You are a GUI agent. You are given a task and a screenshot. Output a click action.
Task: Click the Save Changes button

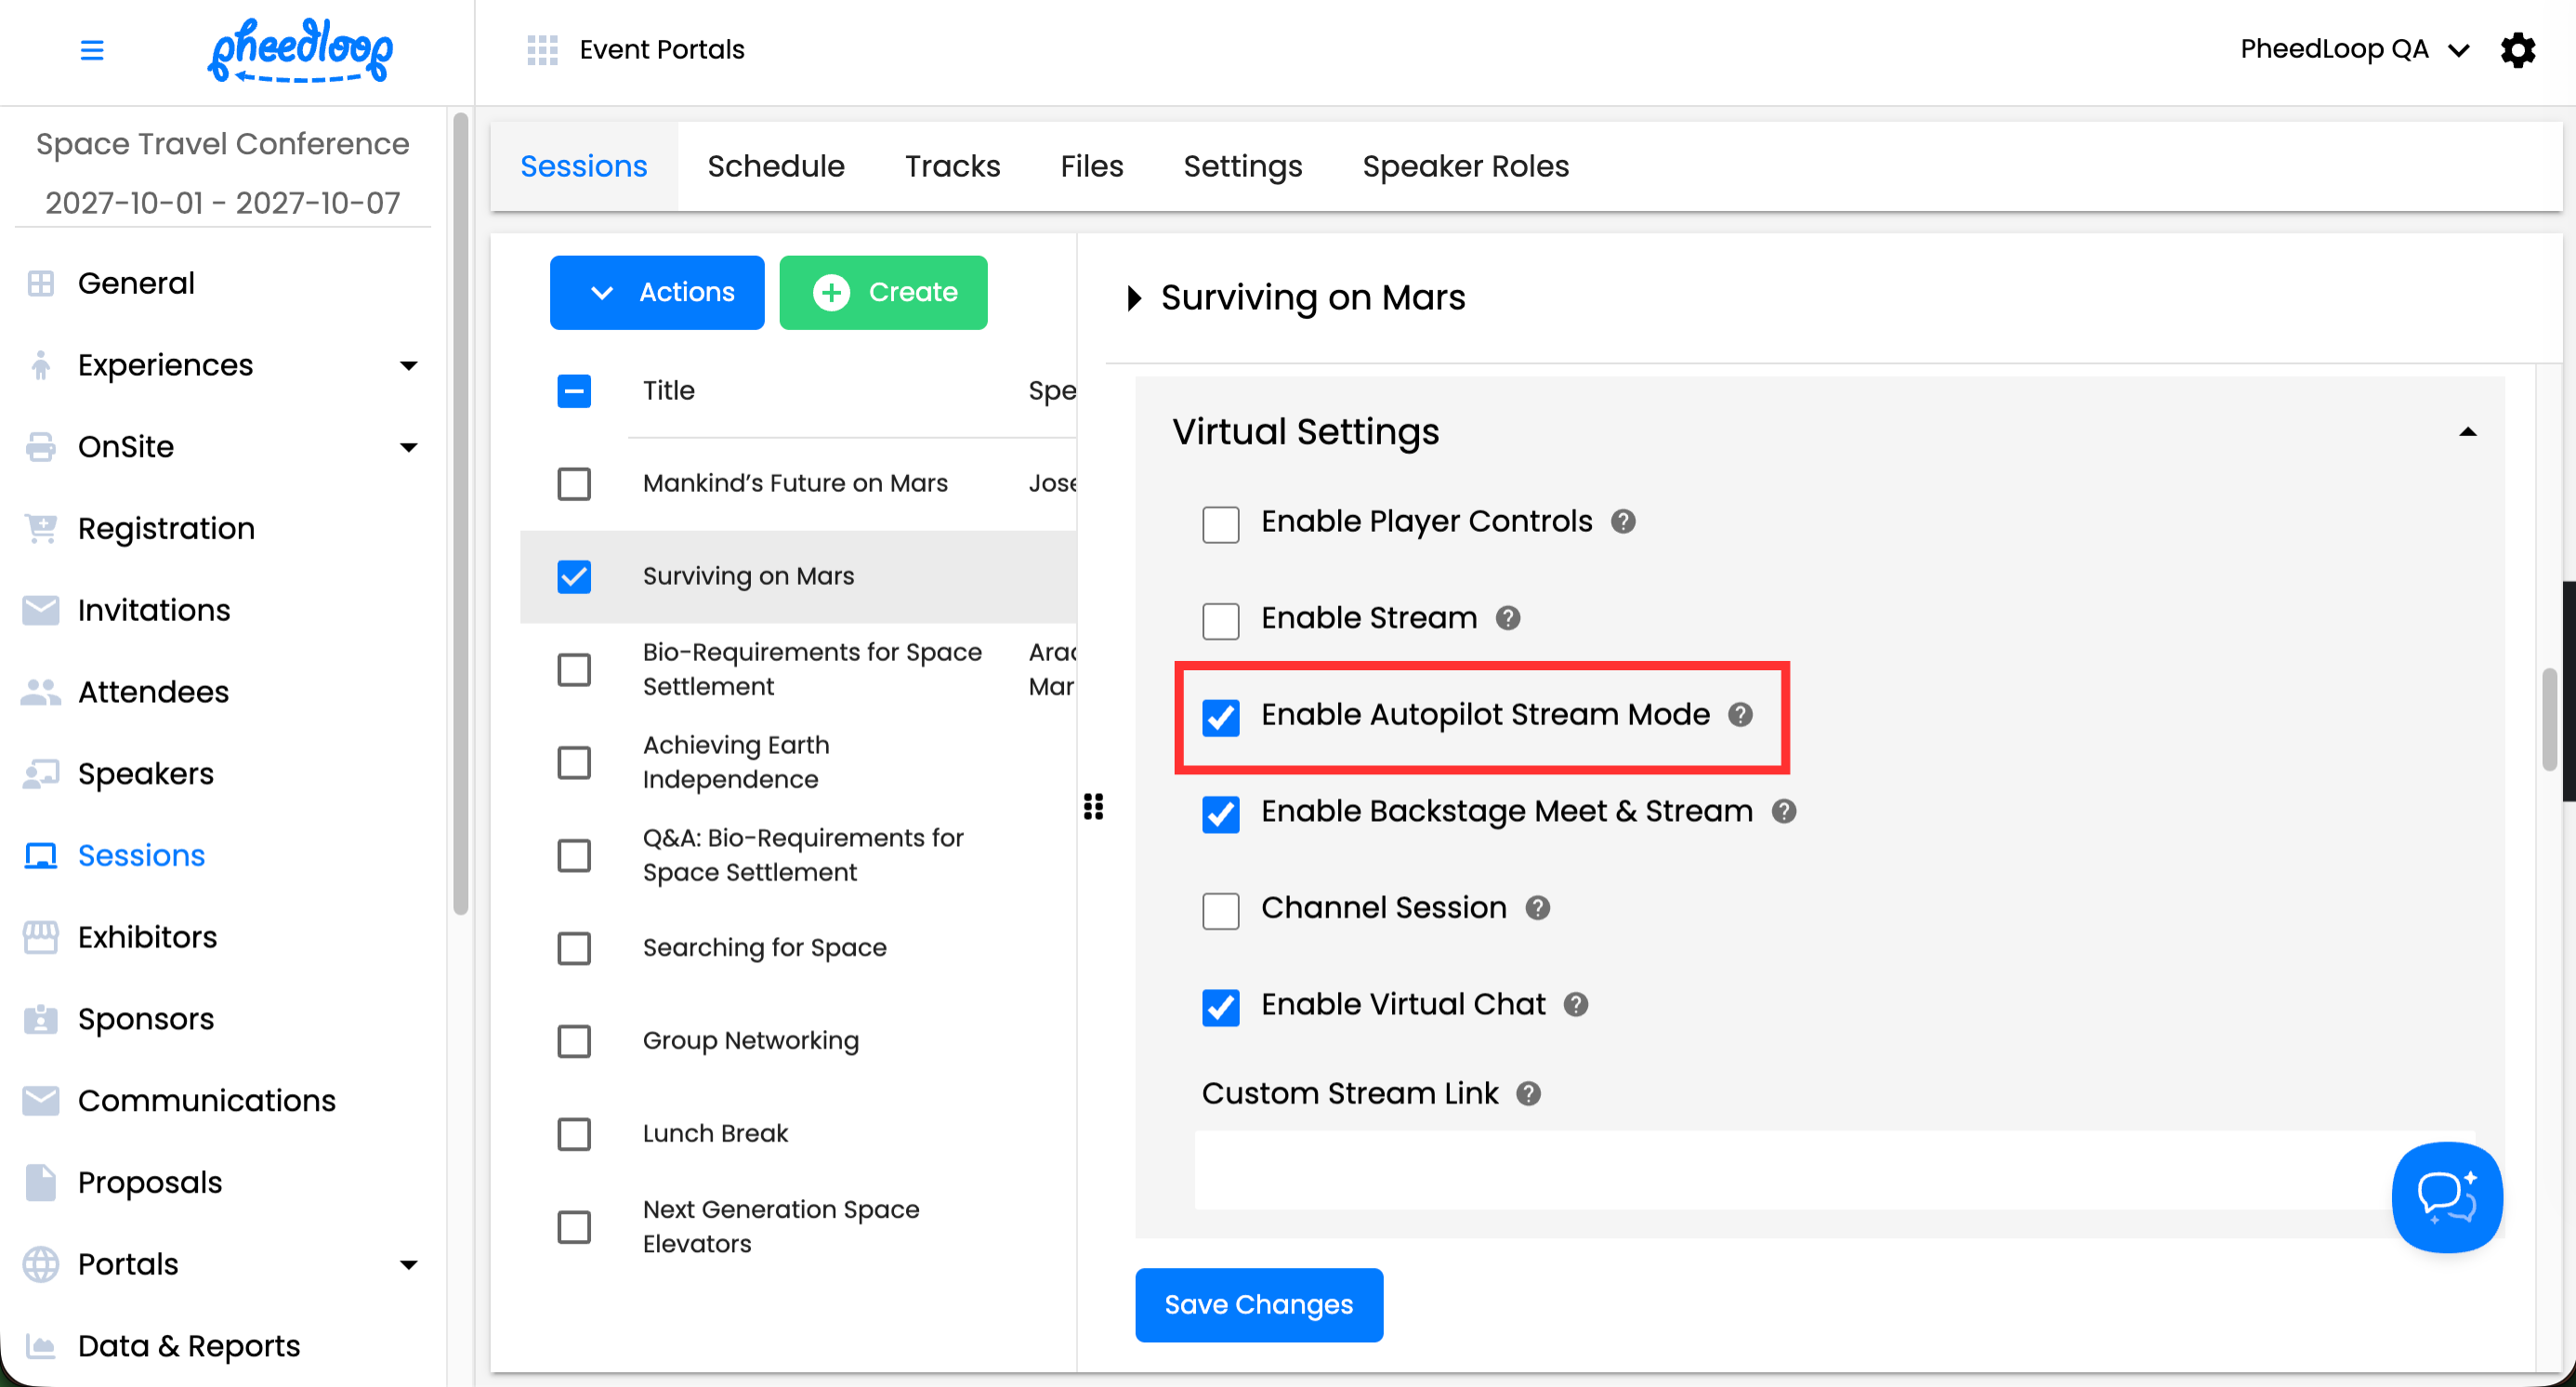(1258, 1304)
